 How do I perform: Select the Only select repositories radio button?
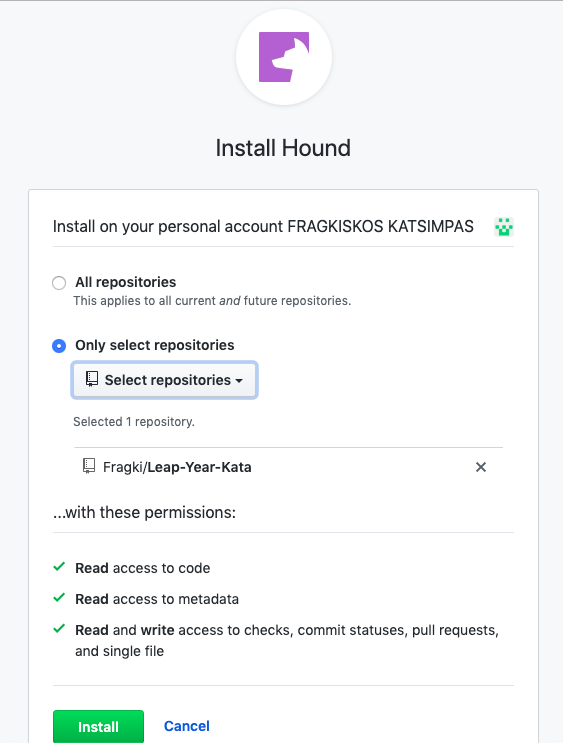coord(59,346)
